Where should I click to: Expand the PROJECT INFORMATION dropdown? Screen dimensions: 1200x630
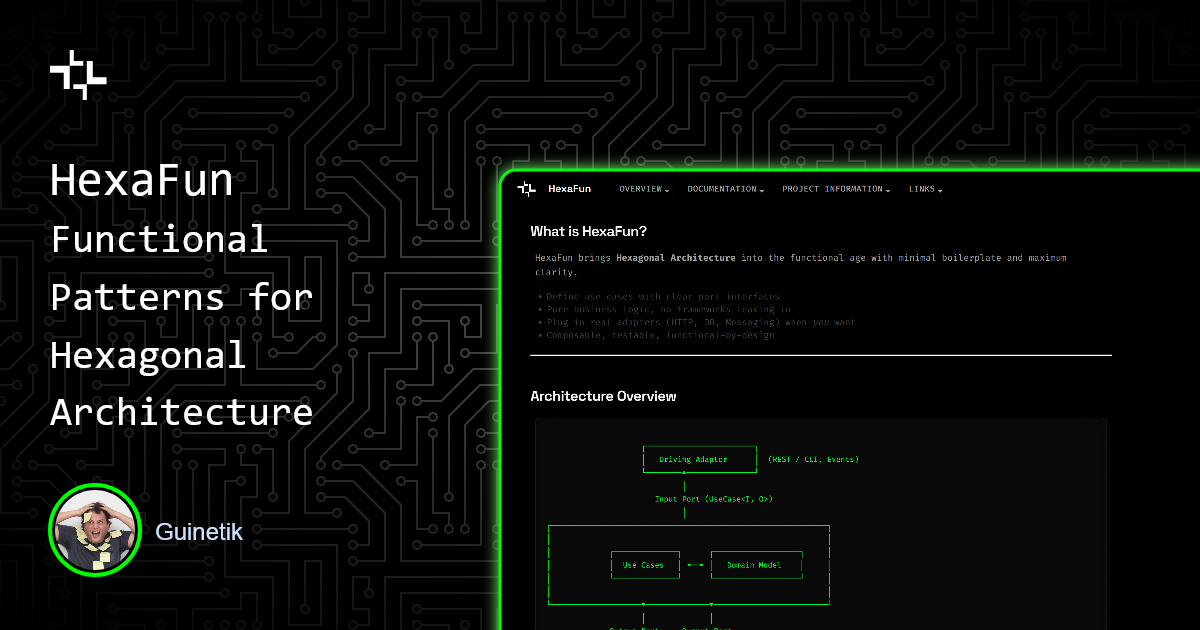coord(834,189)
